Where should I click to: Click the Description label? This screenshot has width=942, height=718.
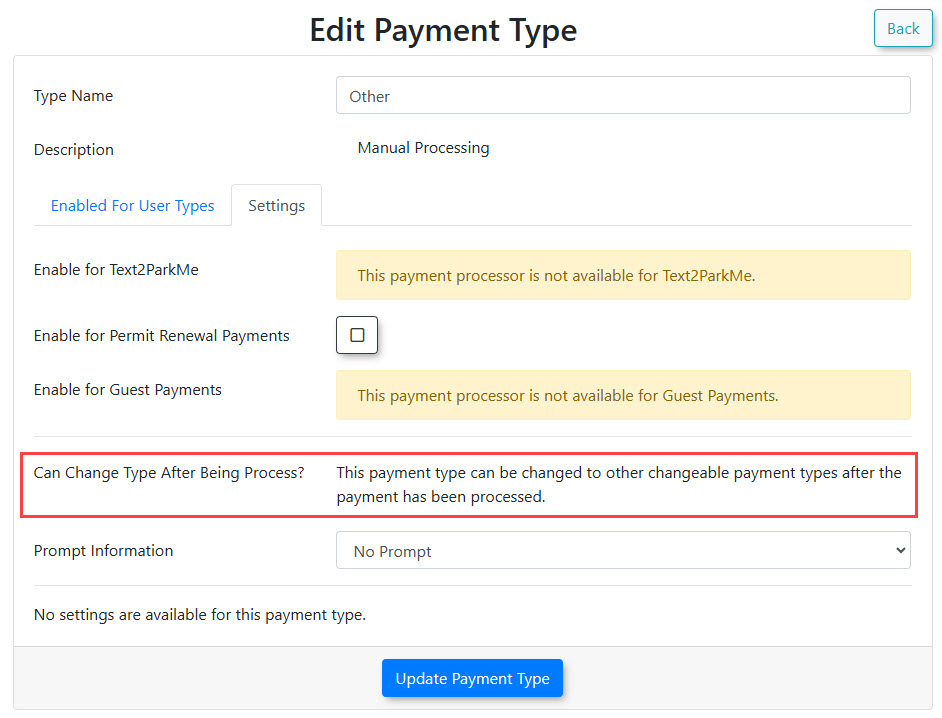pos(74,150)
